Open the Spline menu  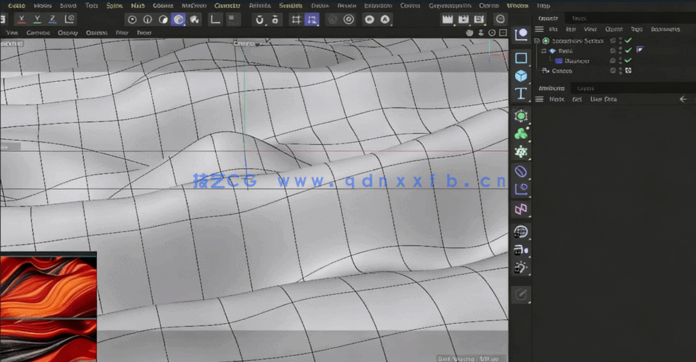[115, 6]
